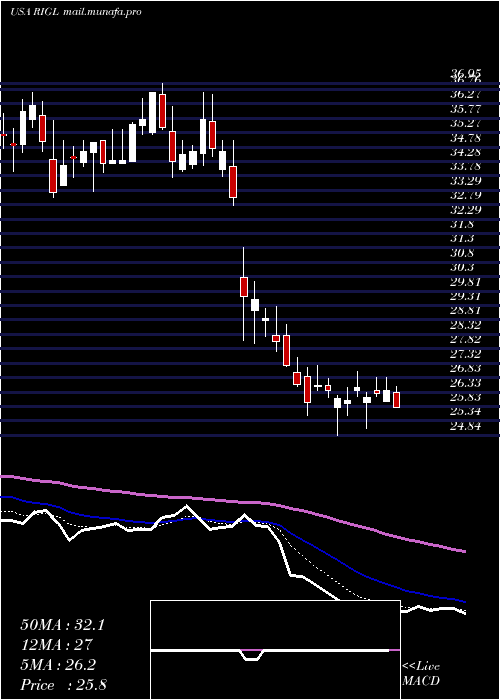500x700 pixels.
Task: Select the 27.32 price axis label
Action: click(465, 354)
